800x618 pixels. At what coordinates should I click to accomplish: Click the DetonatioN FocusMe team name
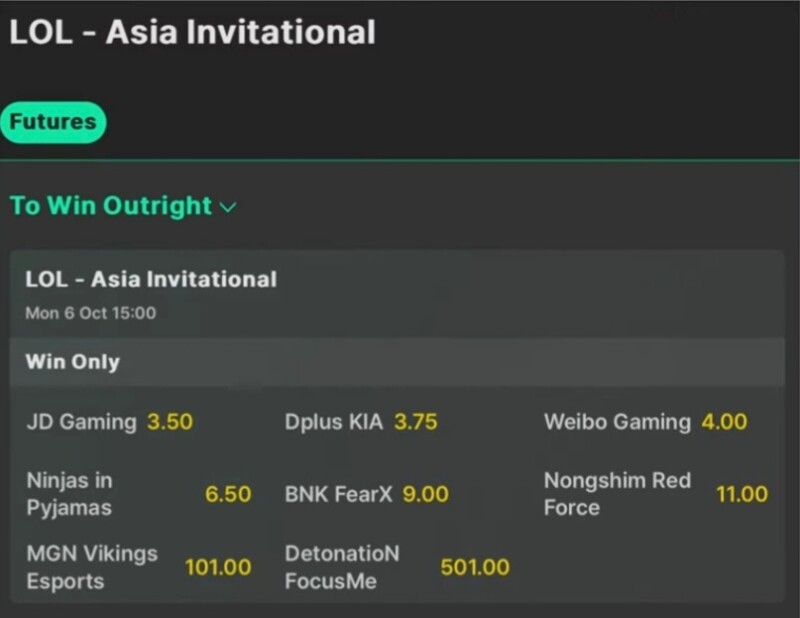(342, 567)
